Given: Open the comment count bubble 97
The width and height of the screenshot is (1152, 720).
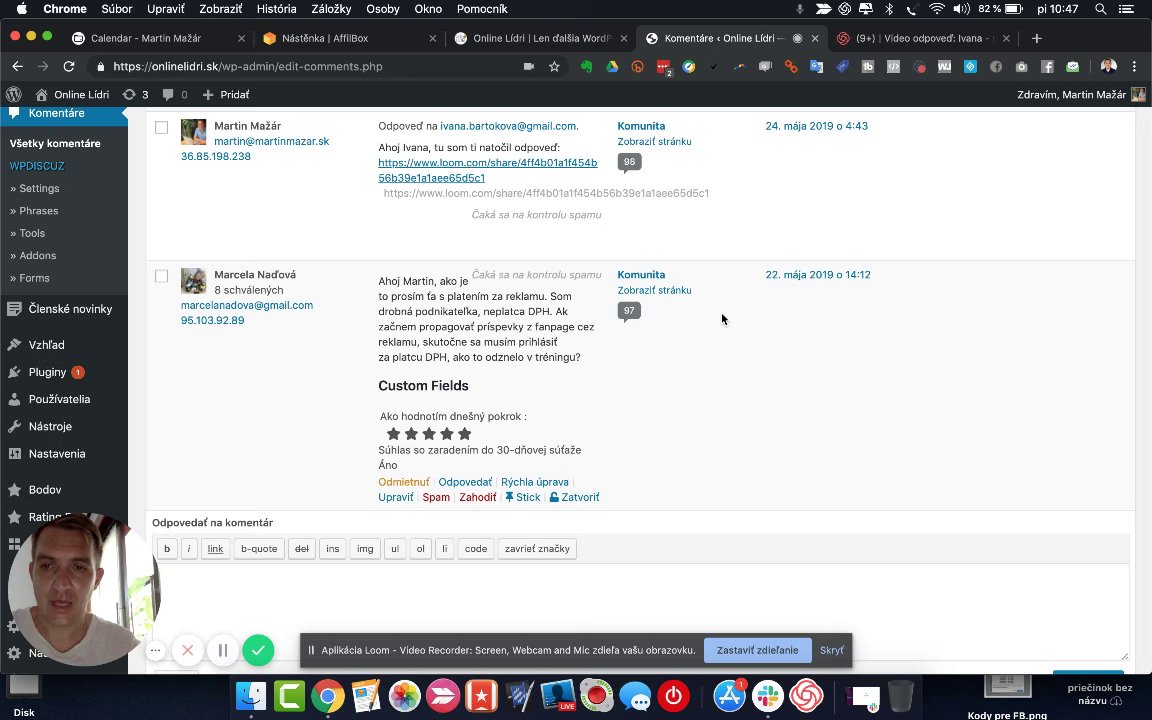Looking at the screenshot, I should click(630, 311).
